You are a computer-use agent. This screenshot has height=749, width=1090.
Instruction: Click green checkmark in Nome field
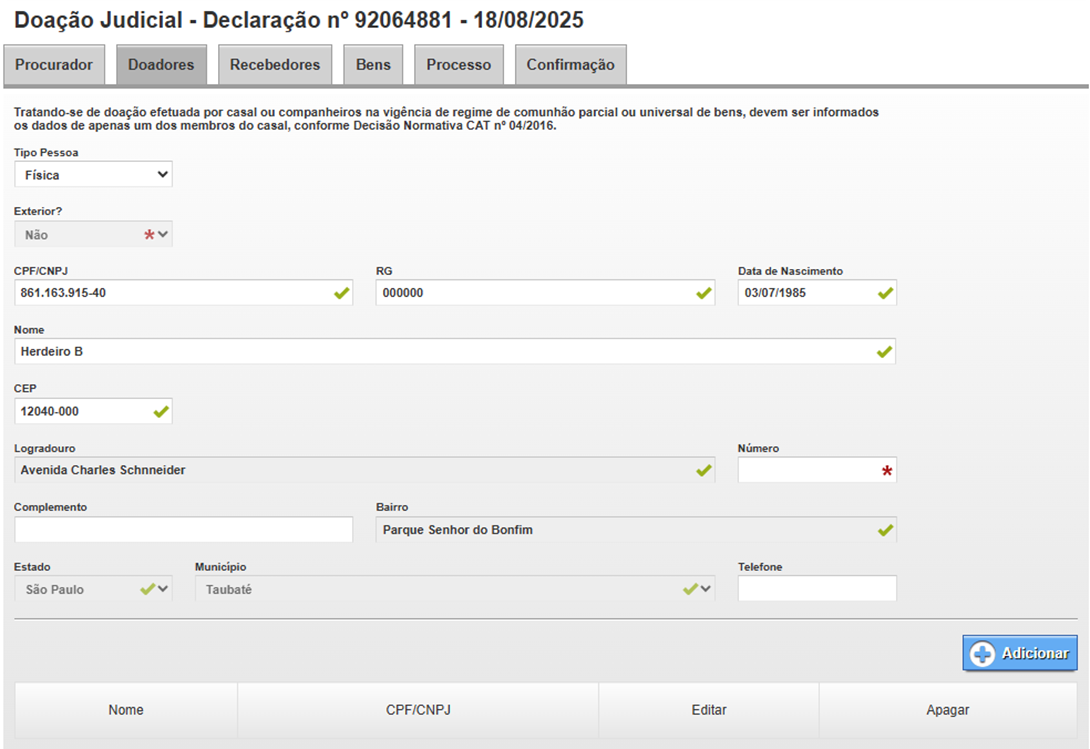point(884,352)
